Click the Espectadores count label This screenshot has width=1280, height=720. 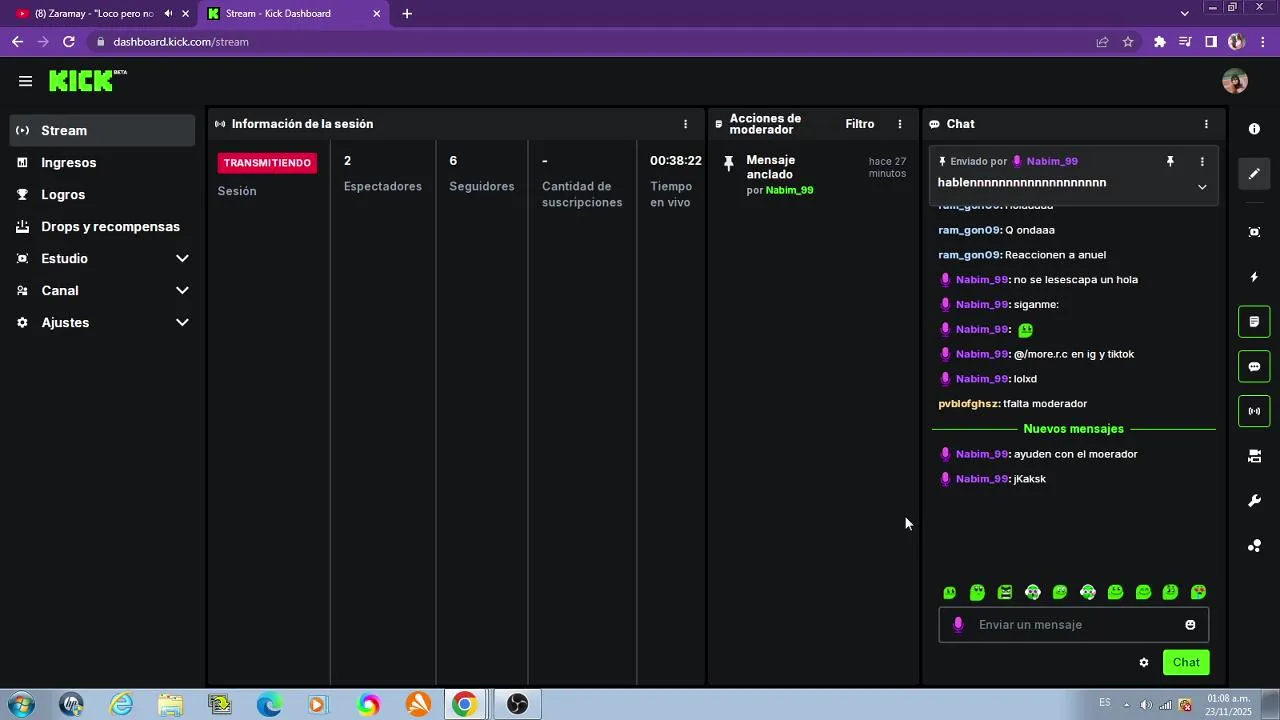(x=383, y=187)
